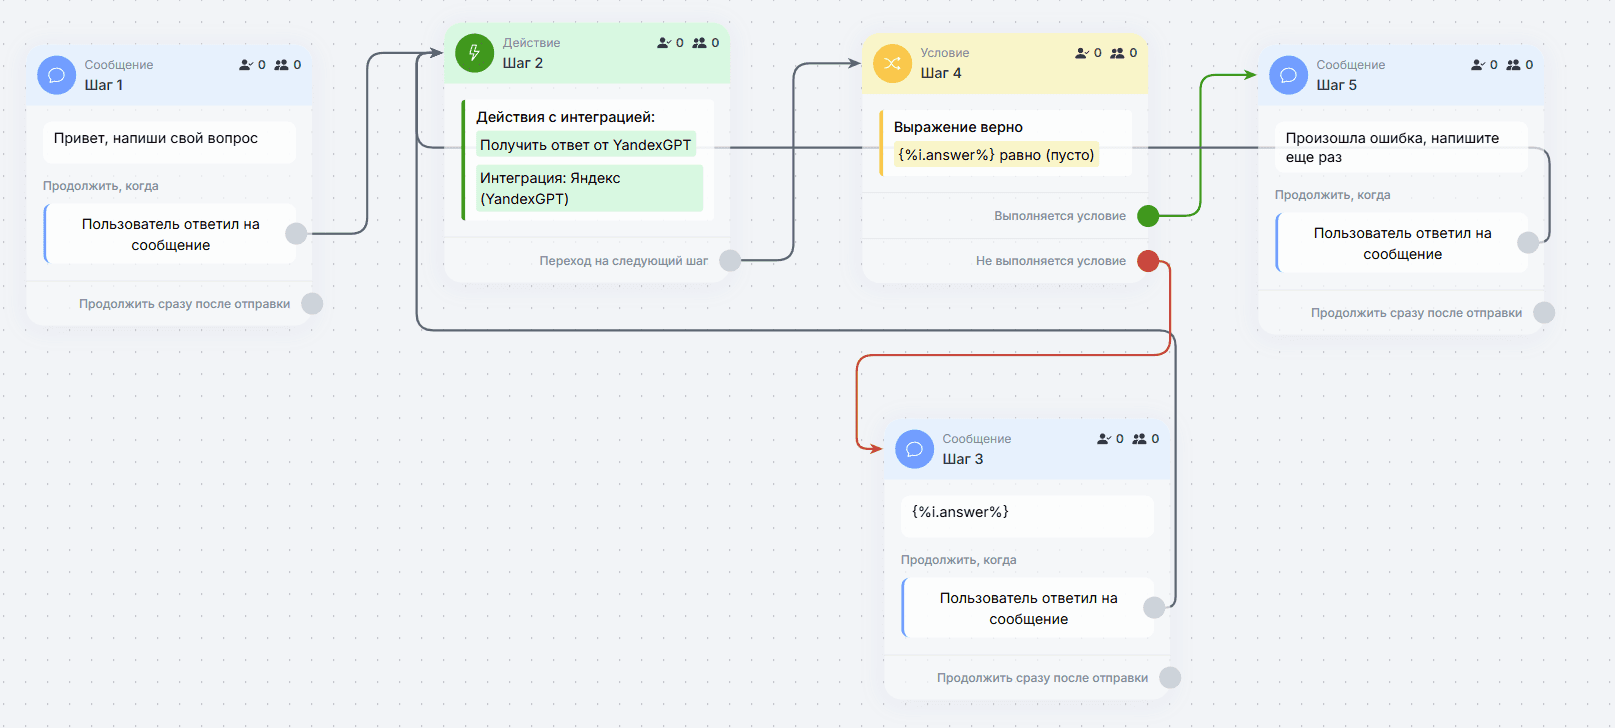Image resolution: width=1615 pixels, height=728 pixels.
Task: Click the green 'Выполняется условие' connector dot
Action: [x=1148, y=216]
